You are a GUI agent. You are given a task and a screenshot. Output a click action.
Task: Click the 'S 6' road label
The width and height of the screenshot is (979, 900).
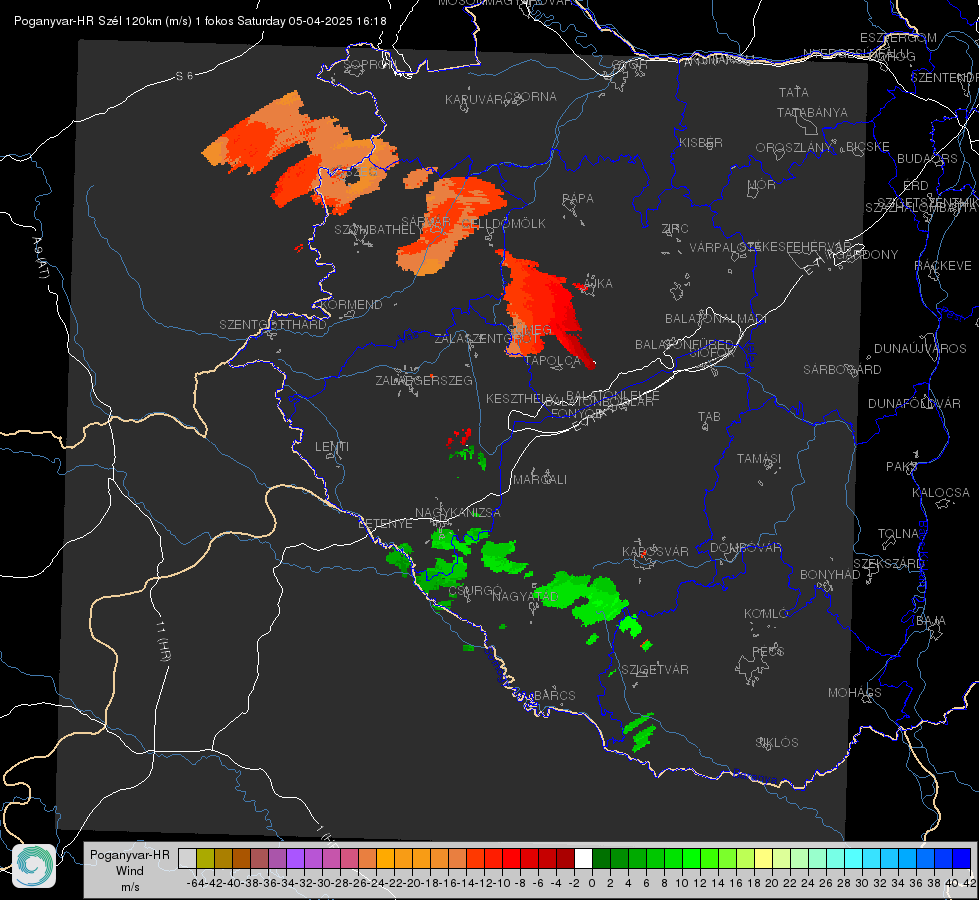184,76
